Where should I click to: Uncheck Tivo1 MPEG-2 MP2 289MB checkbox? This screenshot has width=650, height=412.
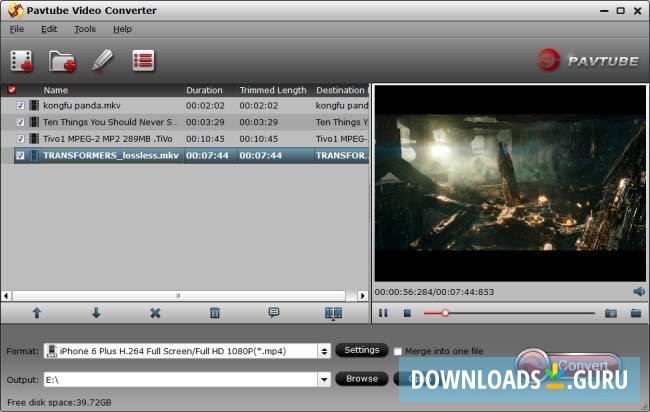pyautogui.click(x=20, y=139)
